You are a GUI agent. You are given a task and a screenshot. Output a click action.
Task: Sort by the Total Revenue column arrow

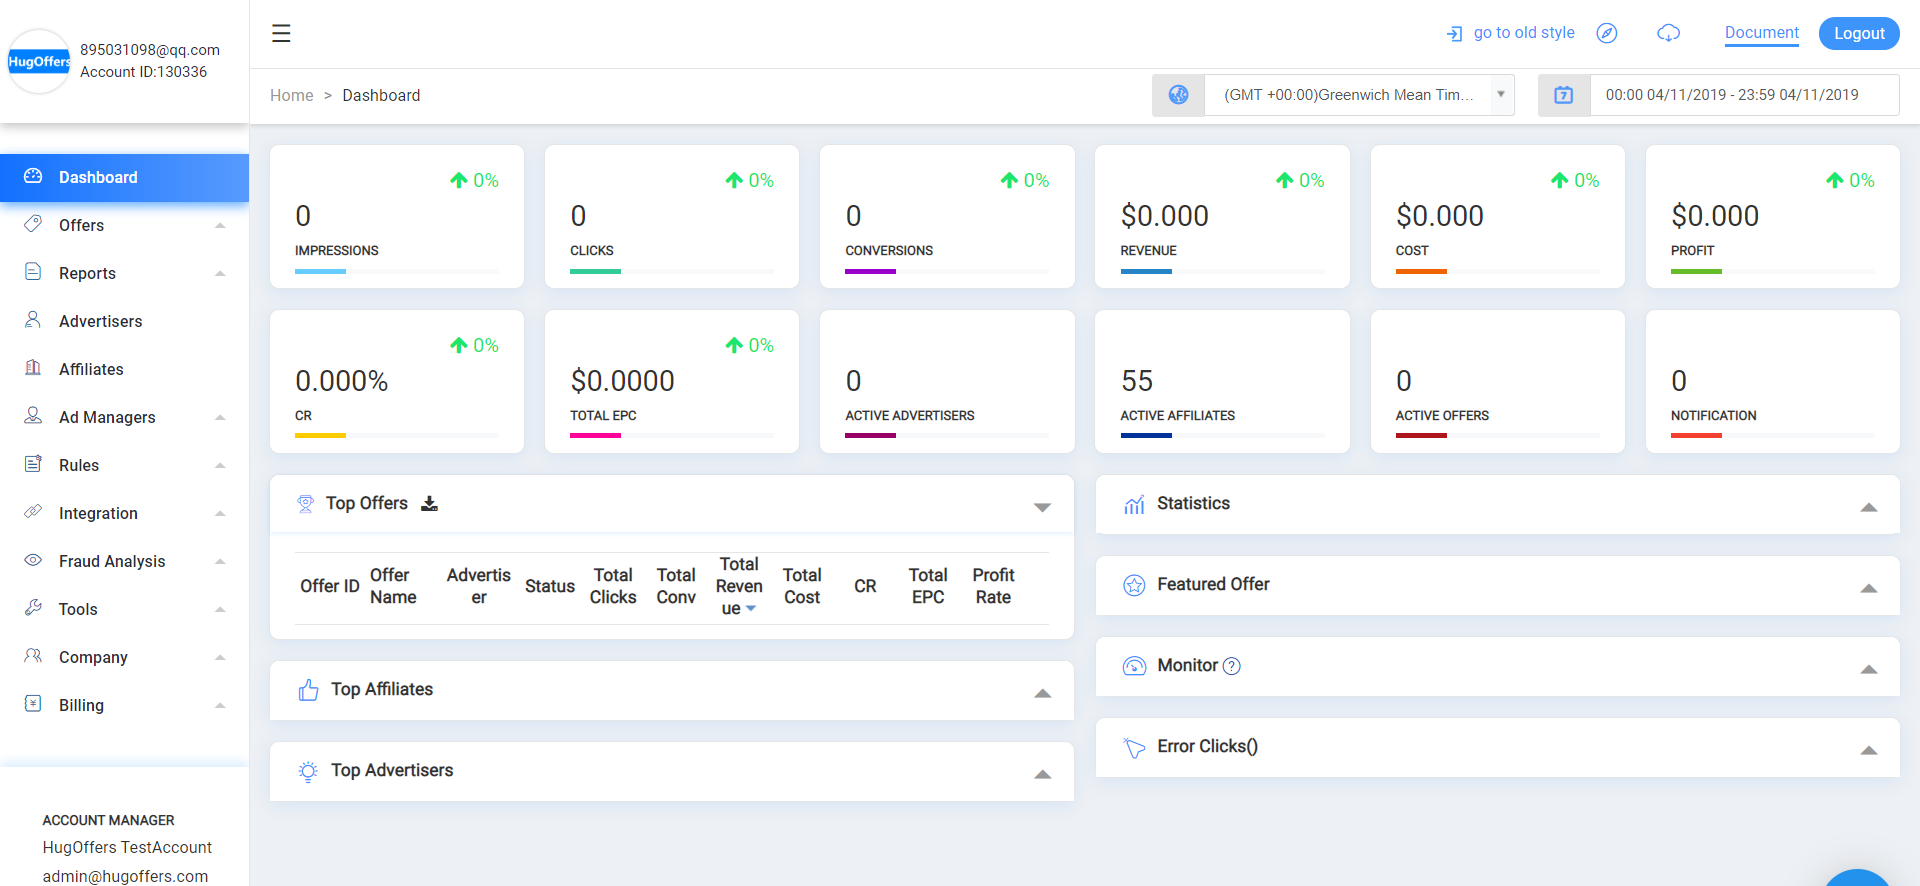click(751, 609)
